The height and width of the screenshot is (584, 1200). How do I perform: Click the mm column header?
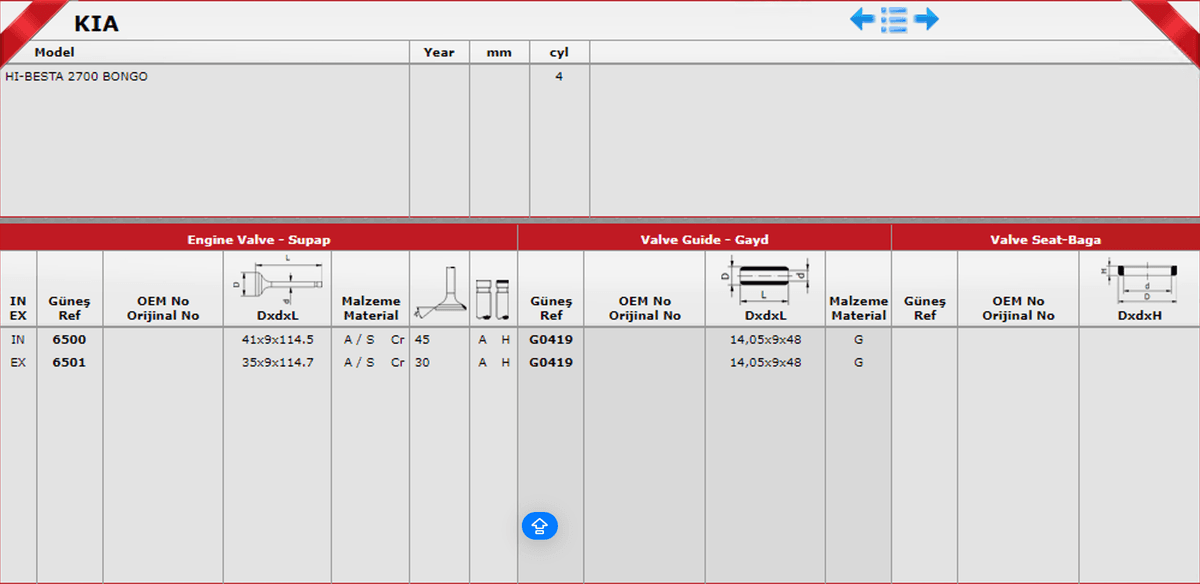(499, 52)
